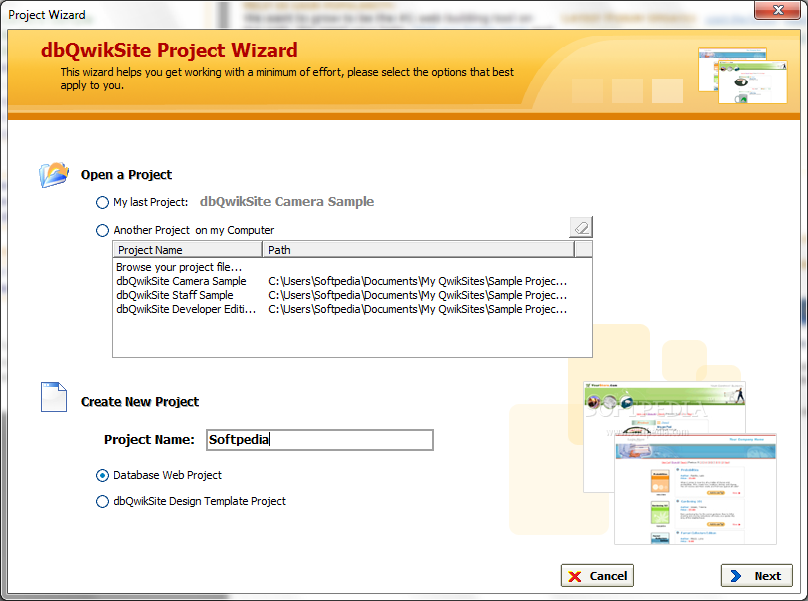Viewport: 808px width, 601px height.
Task: Select the Browse your project file... row
Action: [x=179, y=267]
